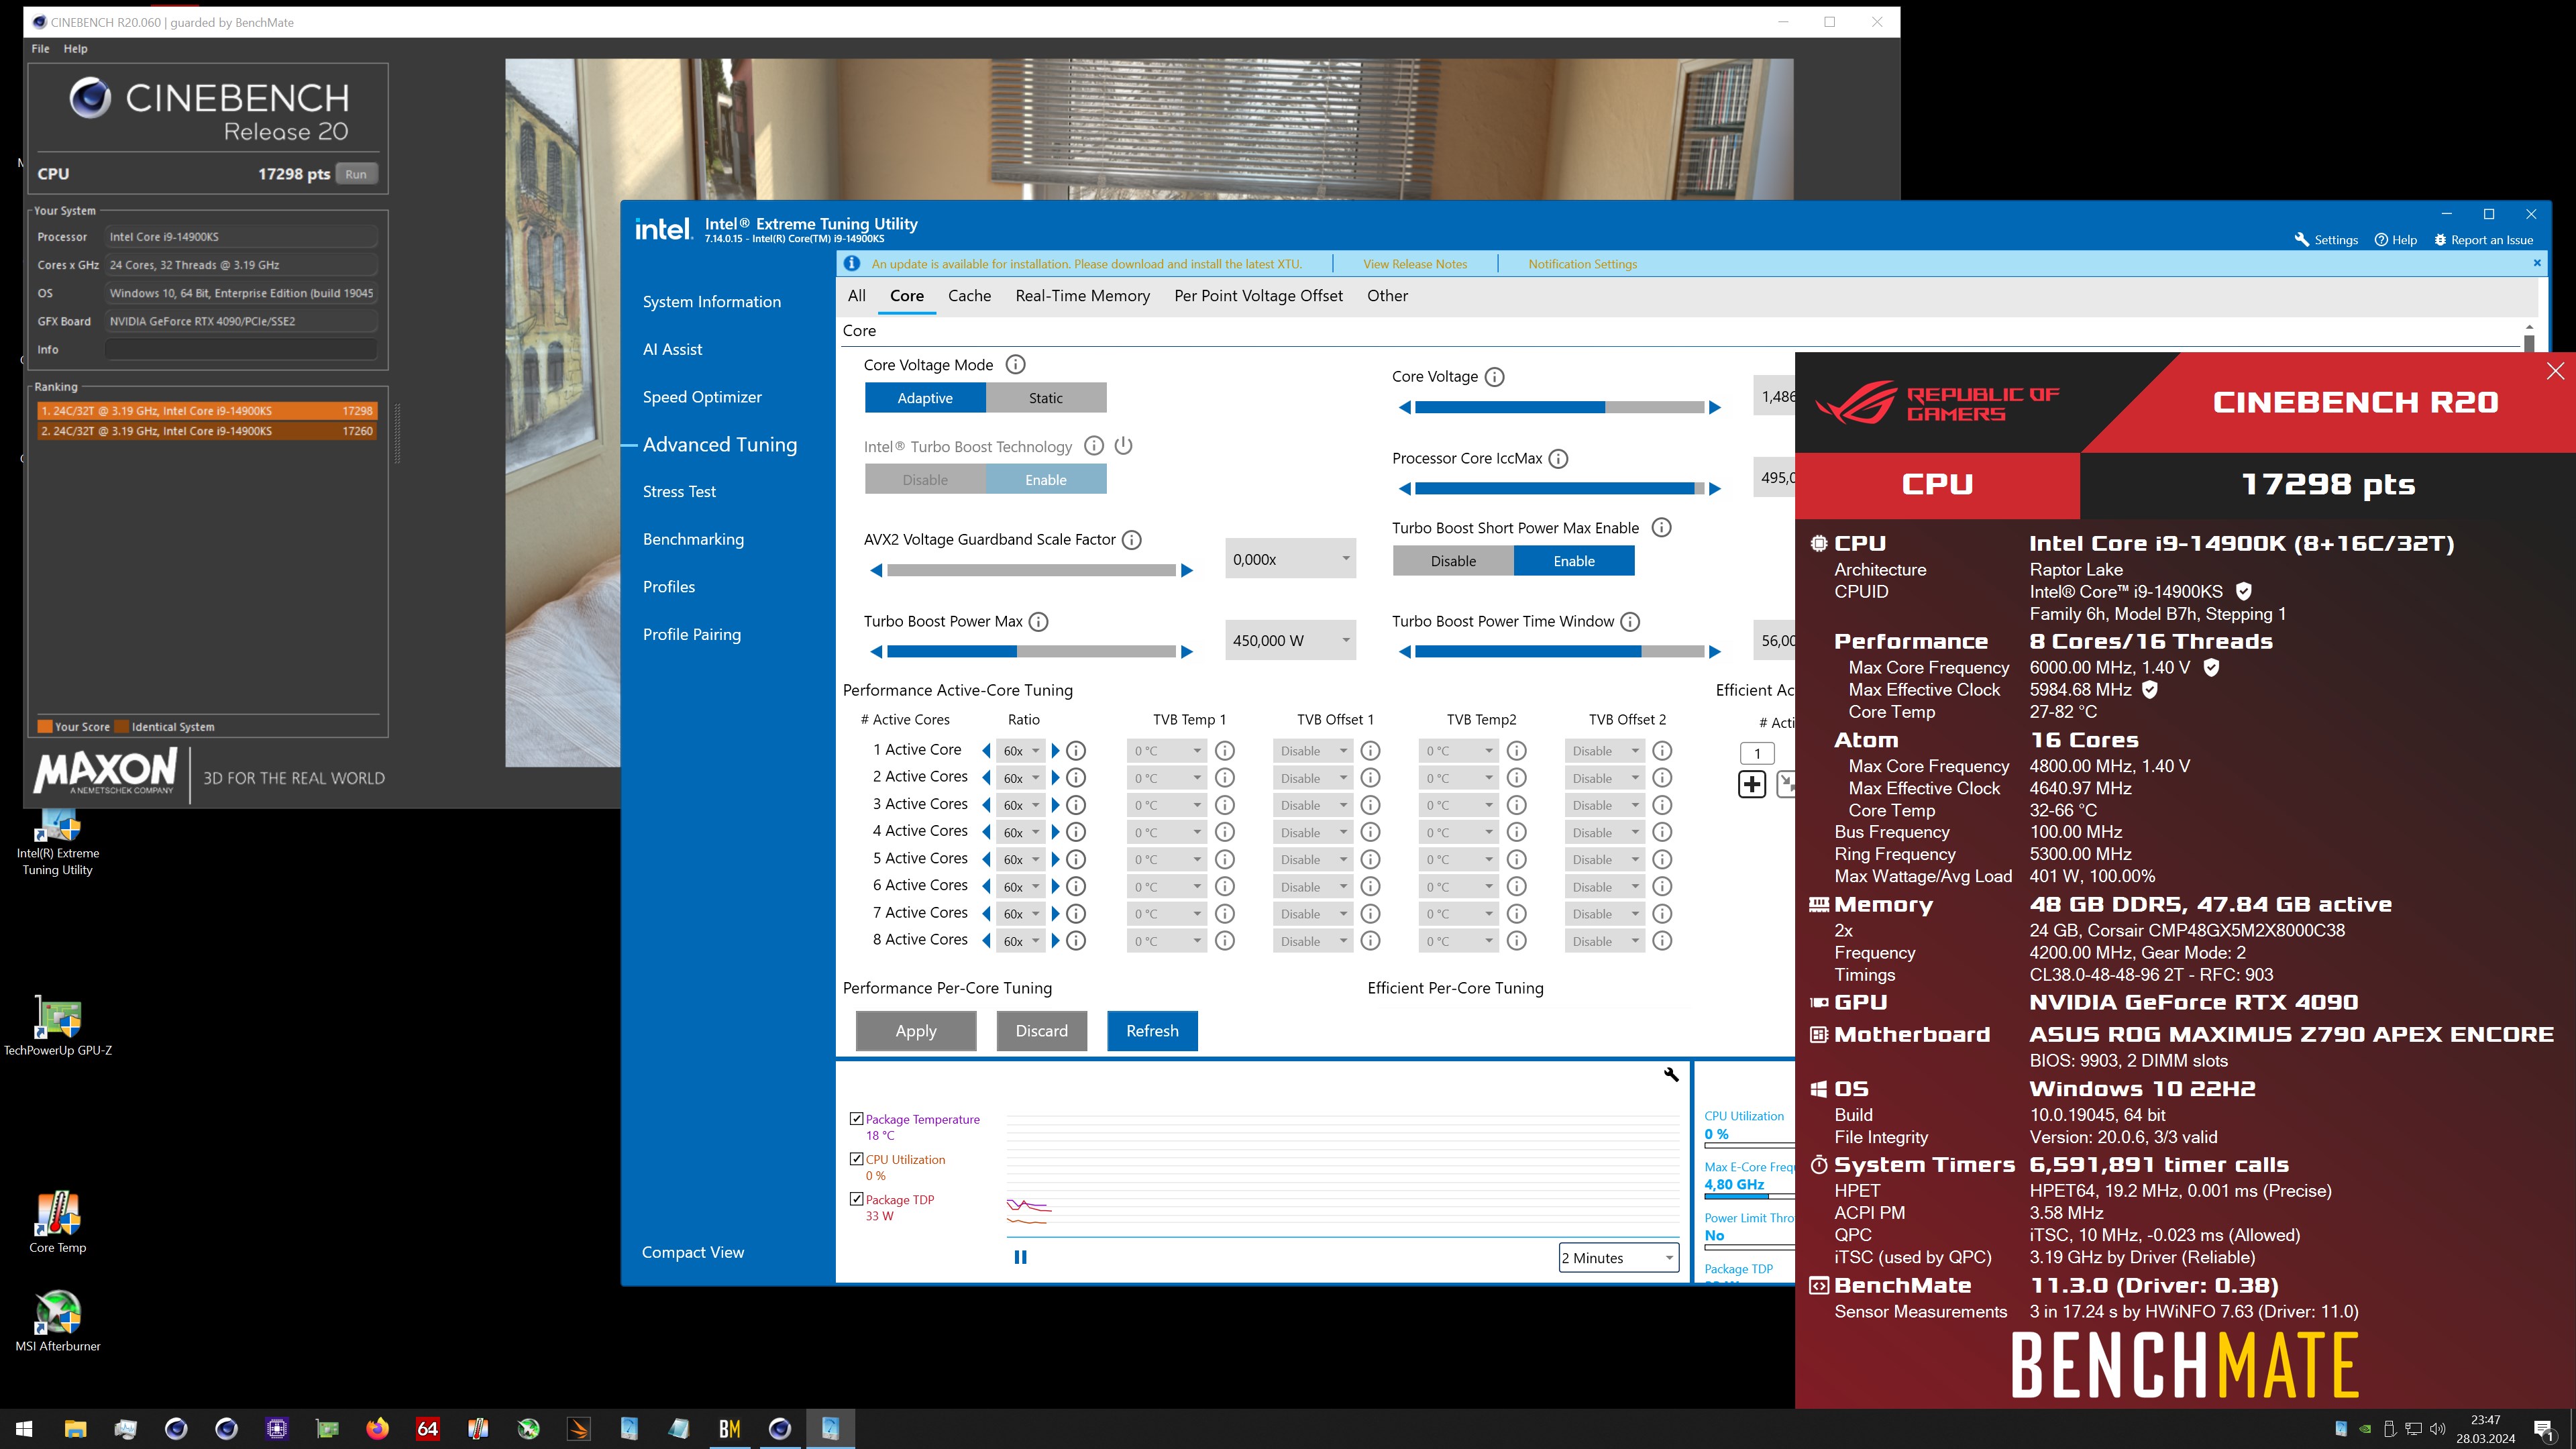The width and height of the screenshot is (2576, 1449).
Task: Open AVX2 Guardband 0,000x dropdown
Action: point(1290,559)
